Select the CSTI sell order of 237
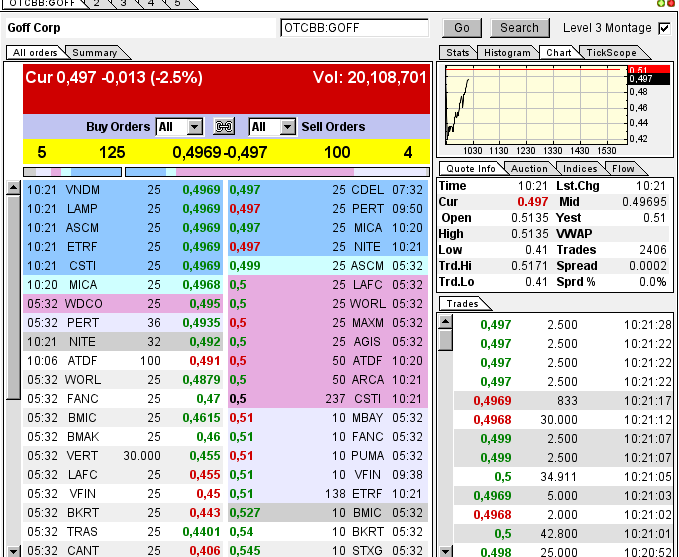Screen dimensions: 679x557 click(x=328, y=398)
